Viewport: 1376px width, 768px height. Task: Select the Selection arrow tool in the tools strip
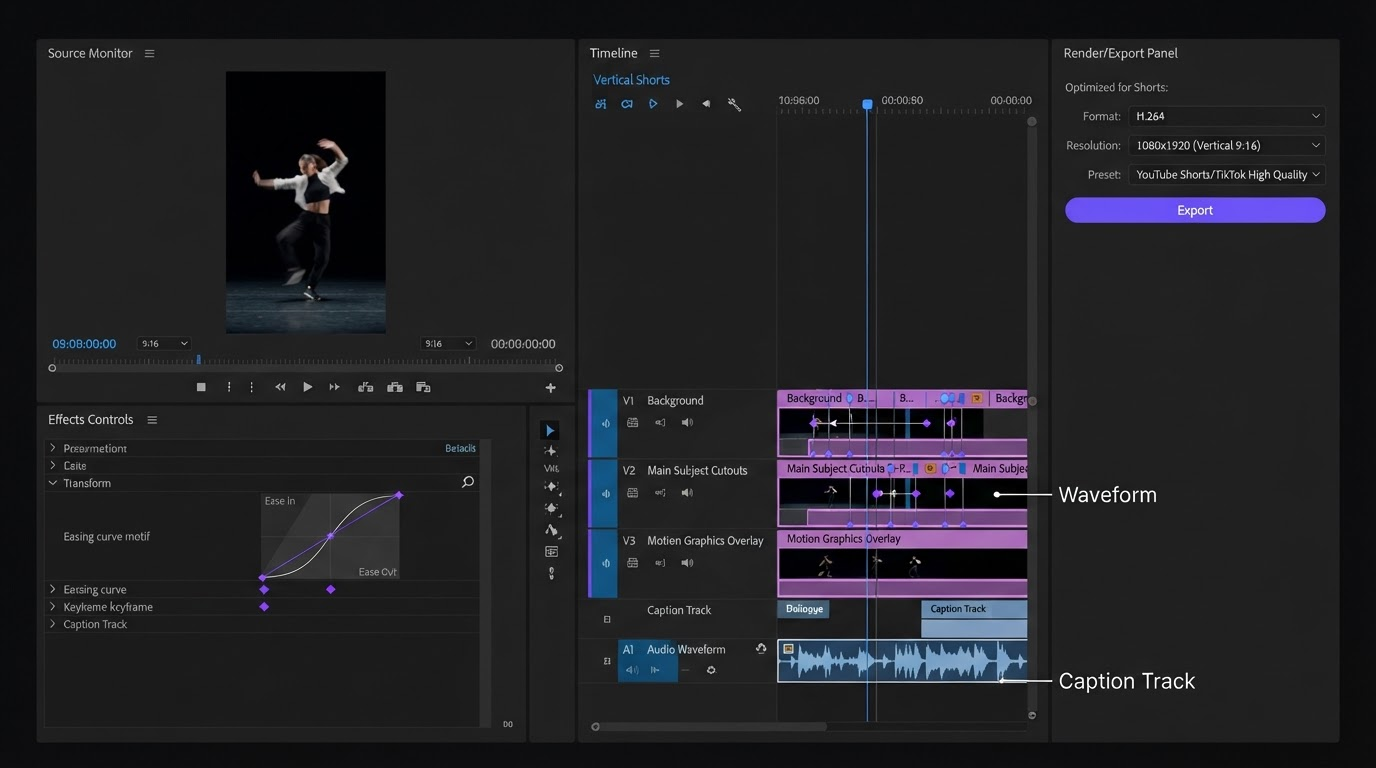click(x=550, y=431)
